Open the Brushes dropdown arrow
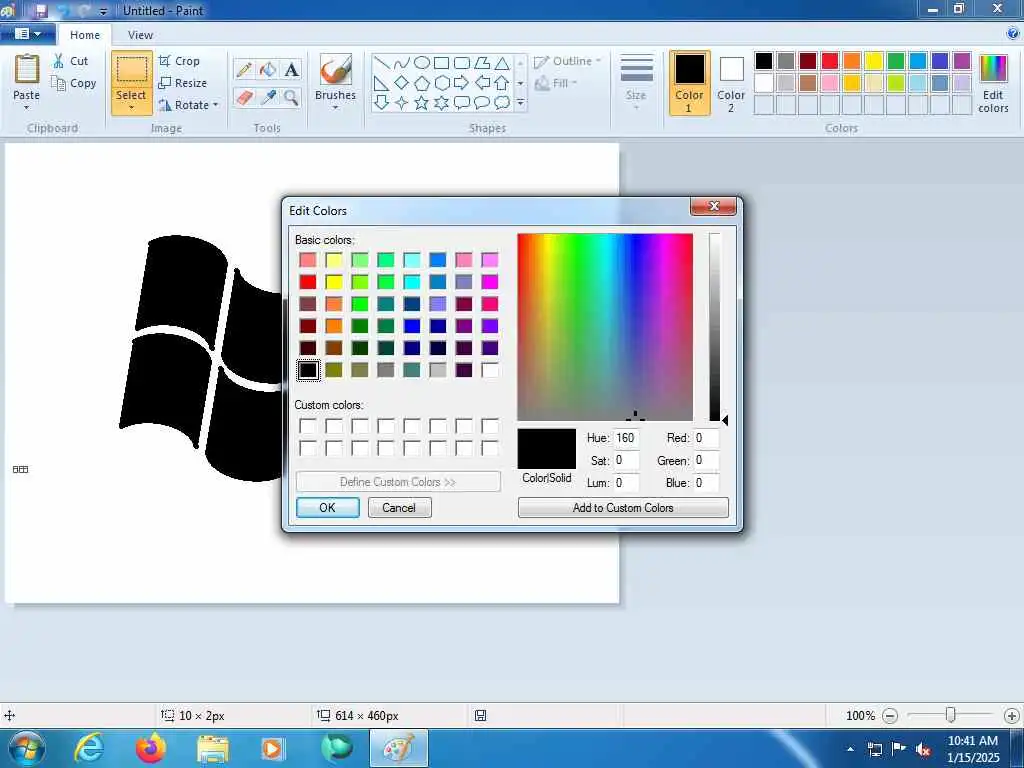Screen dimensions: 1024x768 (336, 108)
